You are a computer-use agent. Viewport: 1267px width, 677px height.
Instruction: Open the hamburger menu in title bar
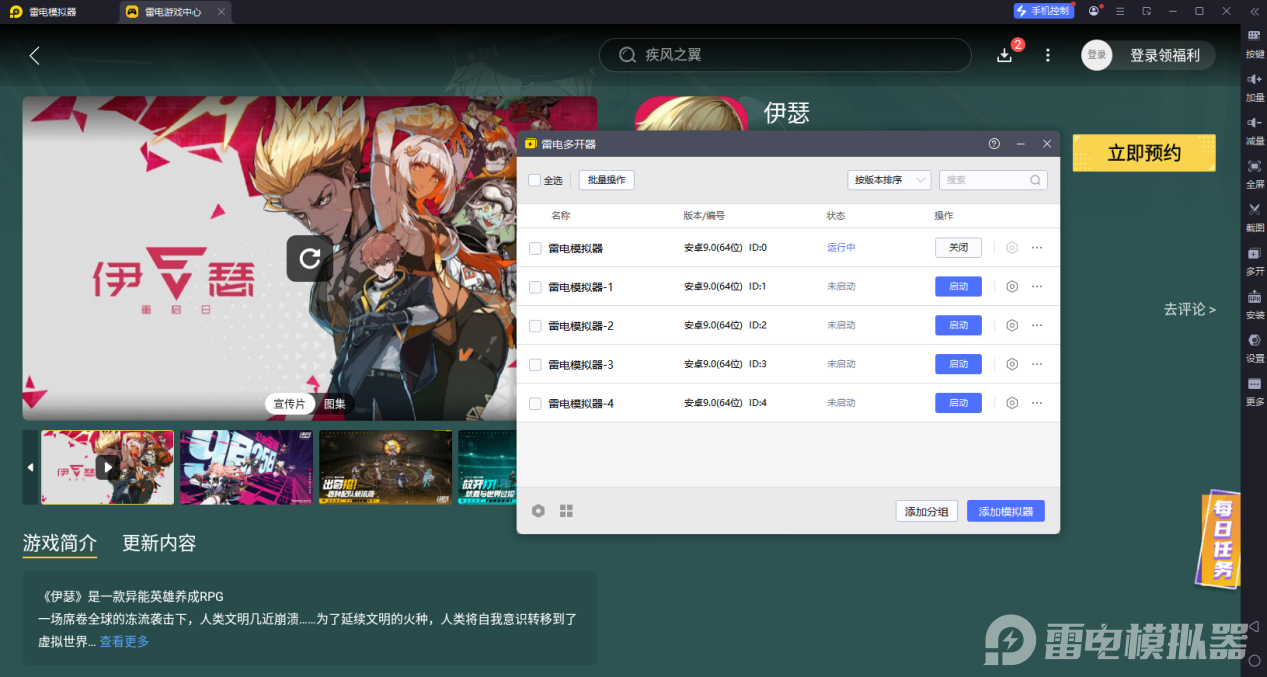(x=1120, y=11)
